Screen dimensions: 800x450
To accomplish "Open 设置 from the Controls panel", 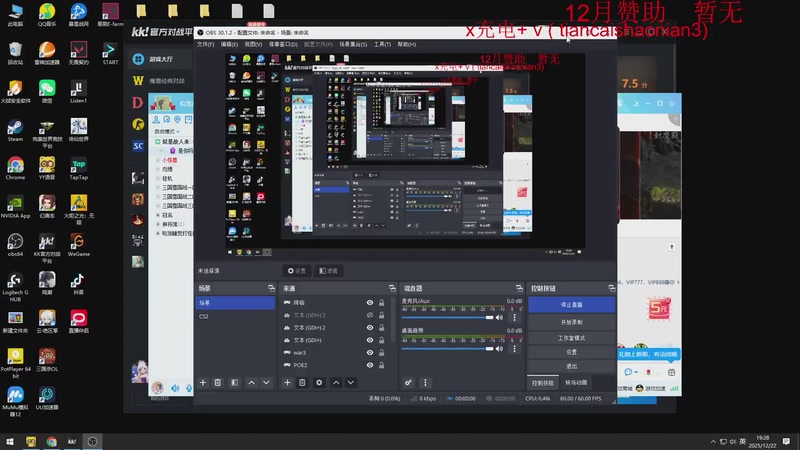I will pyautogui.click(x=571, y=352).
